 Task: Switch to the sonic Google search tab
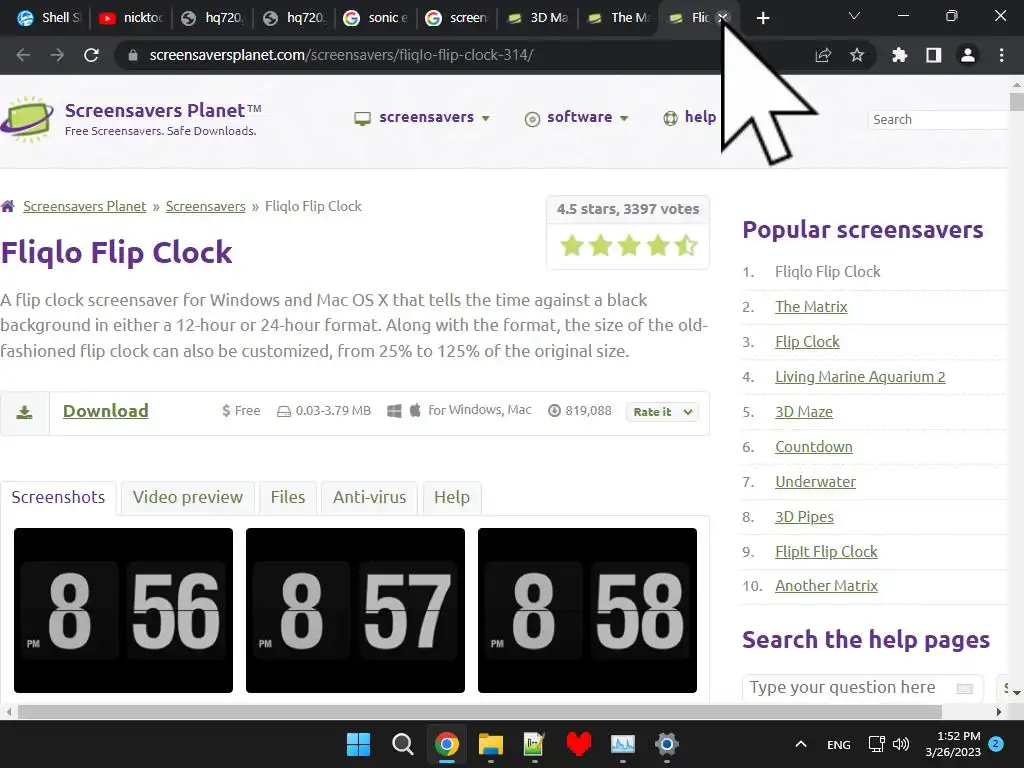[x=376, y=18]
